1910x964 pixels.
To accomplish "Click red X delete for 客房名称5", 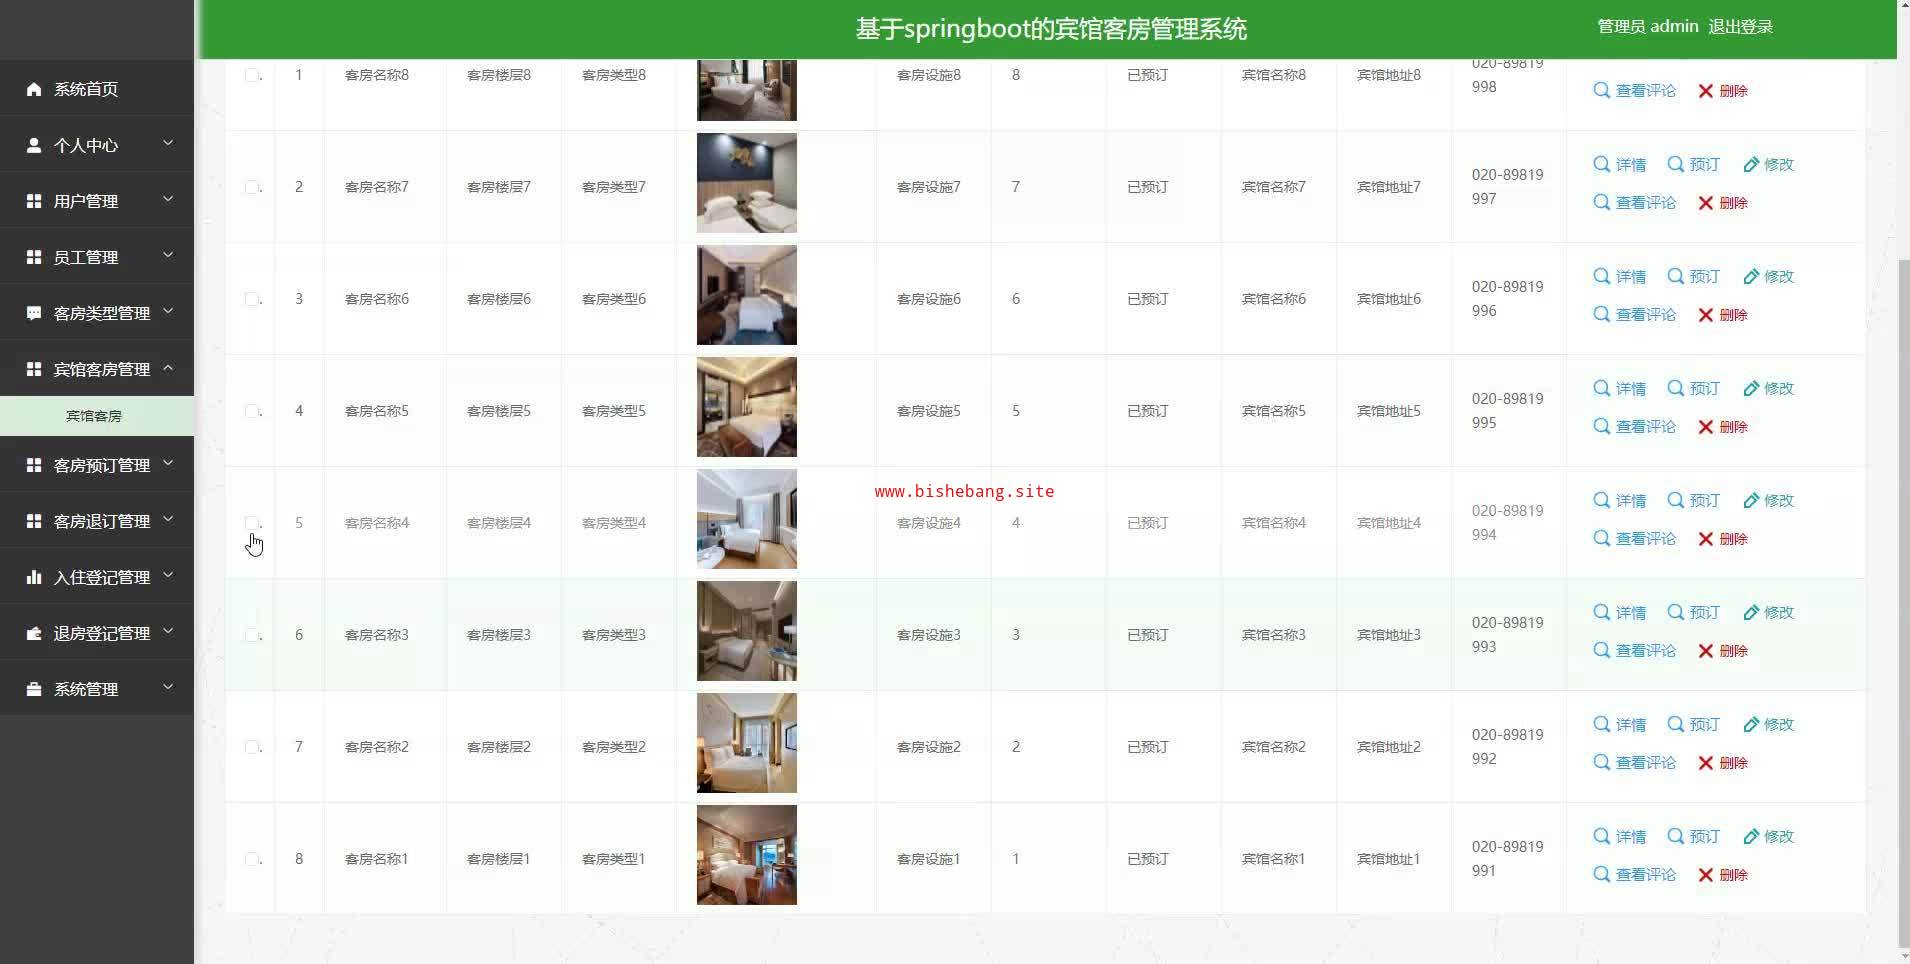I will coord(1706,427).
